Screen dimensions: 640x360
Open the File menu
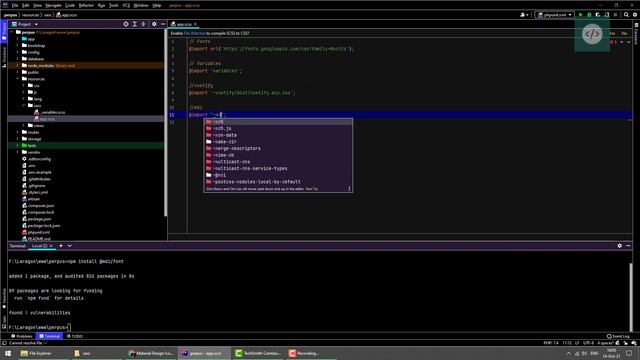coord(15,5)
